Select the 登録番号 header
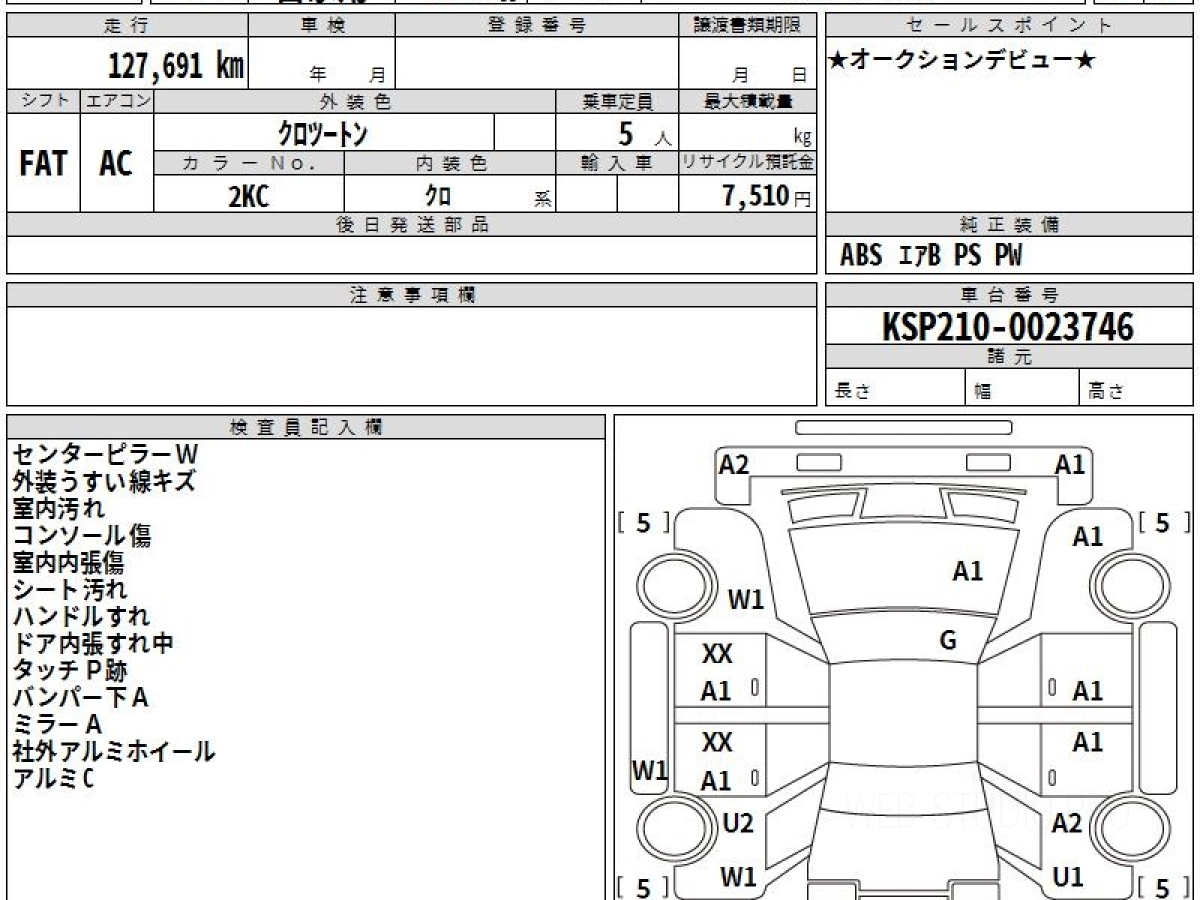Image resolution: width=1200 pixels, height=900 pixels. coord(537,26)
